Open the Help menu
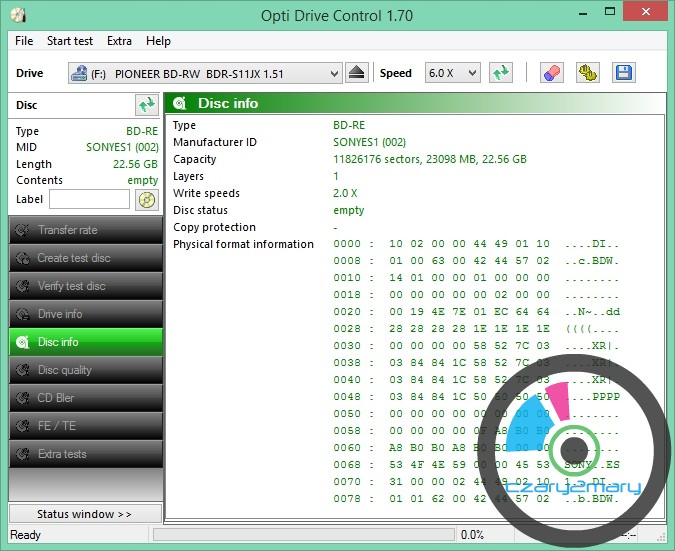This screenshot has width=675, height=551. (158, 41)
